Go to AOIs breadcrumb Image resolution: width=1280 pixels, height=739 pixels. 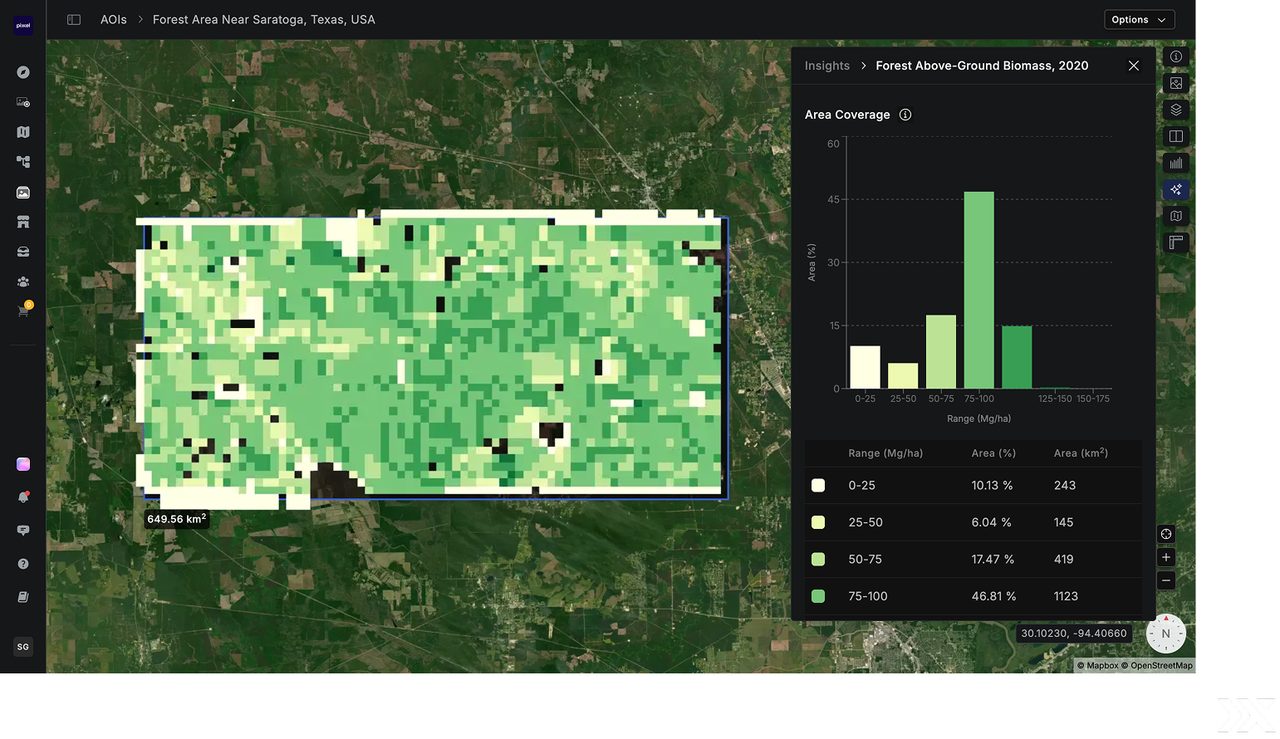tap(114, 20)
